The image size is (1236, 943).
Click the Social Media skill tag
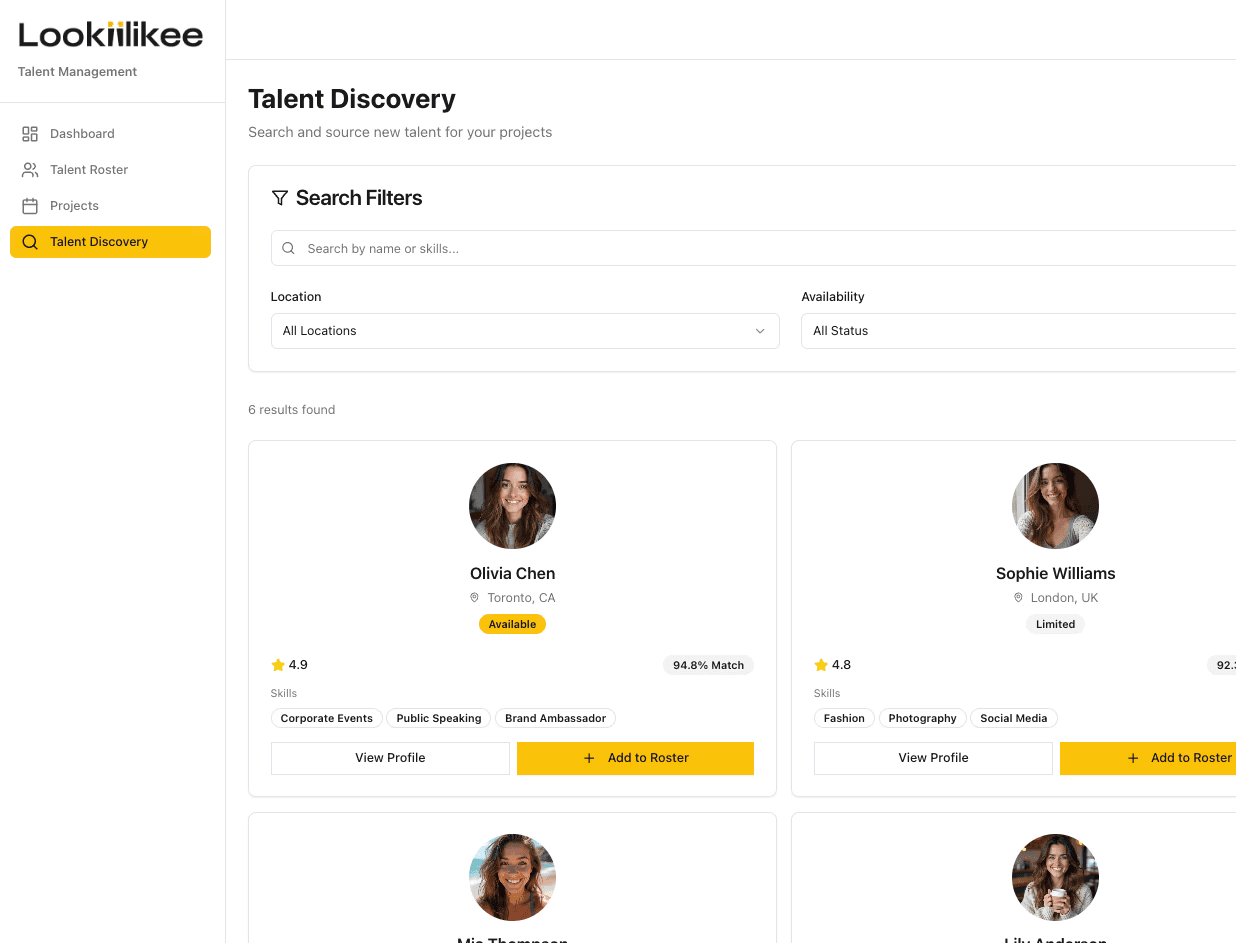1014,718
